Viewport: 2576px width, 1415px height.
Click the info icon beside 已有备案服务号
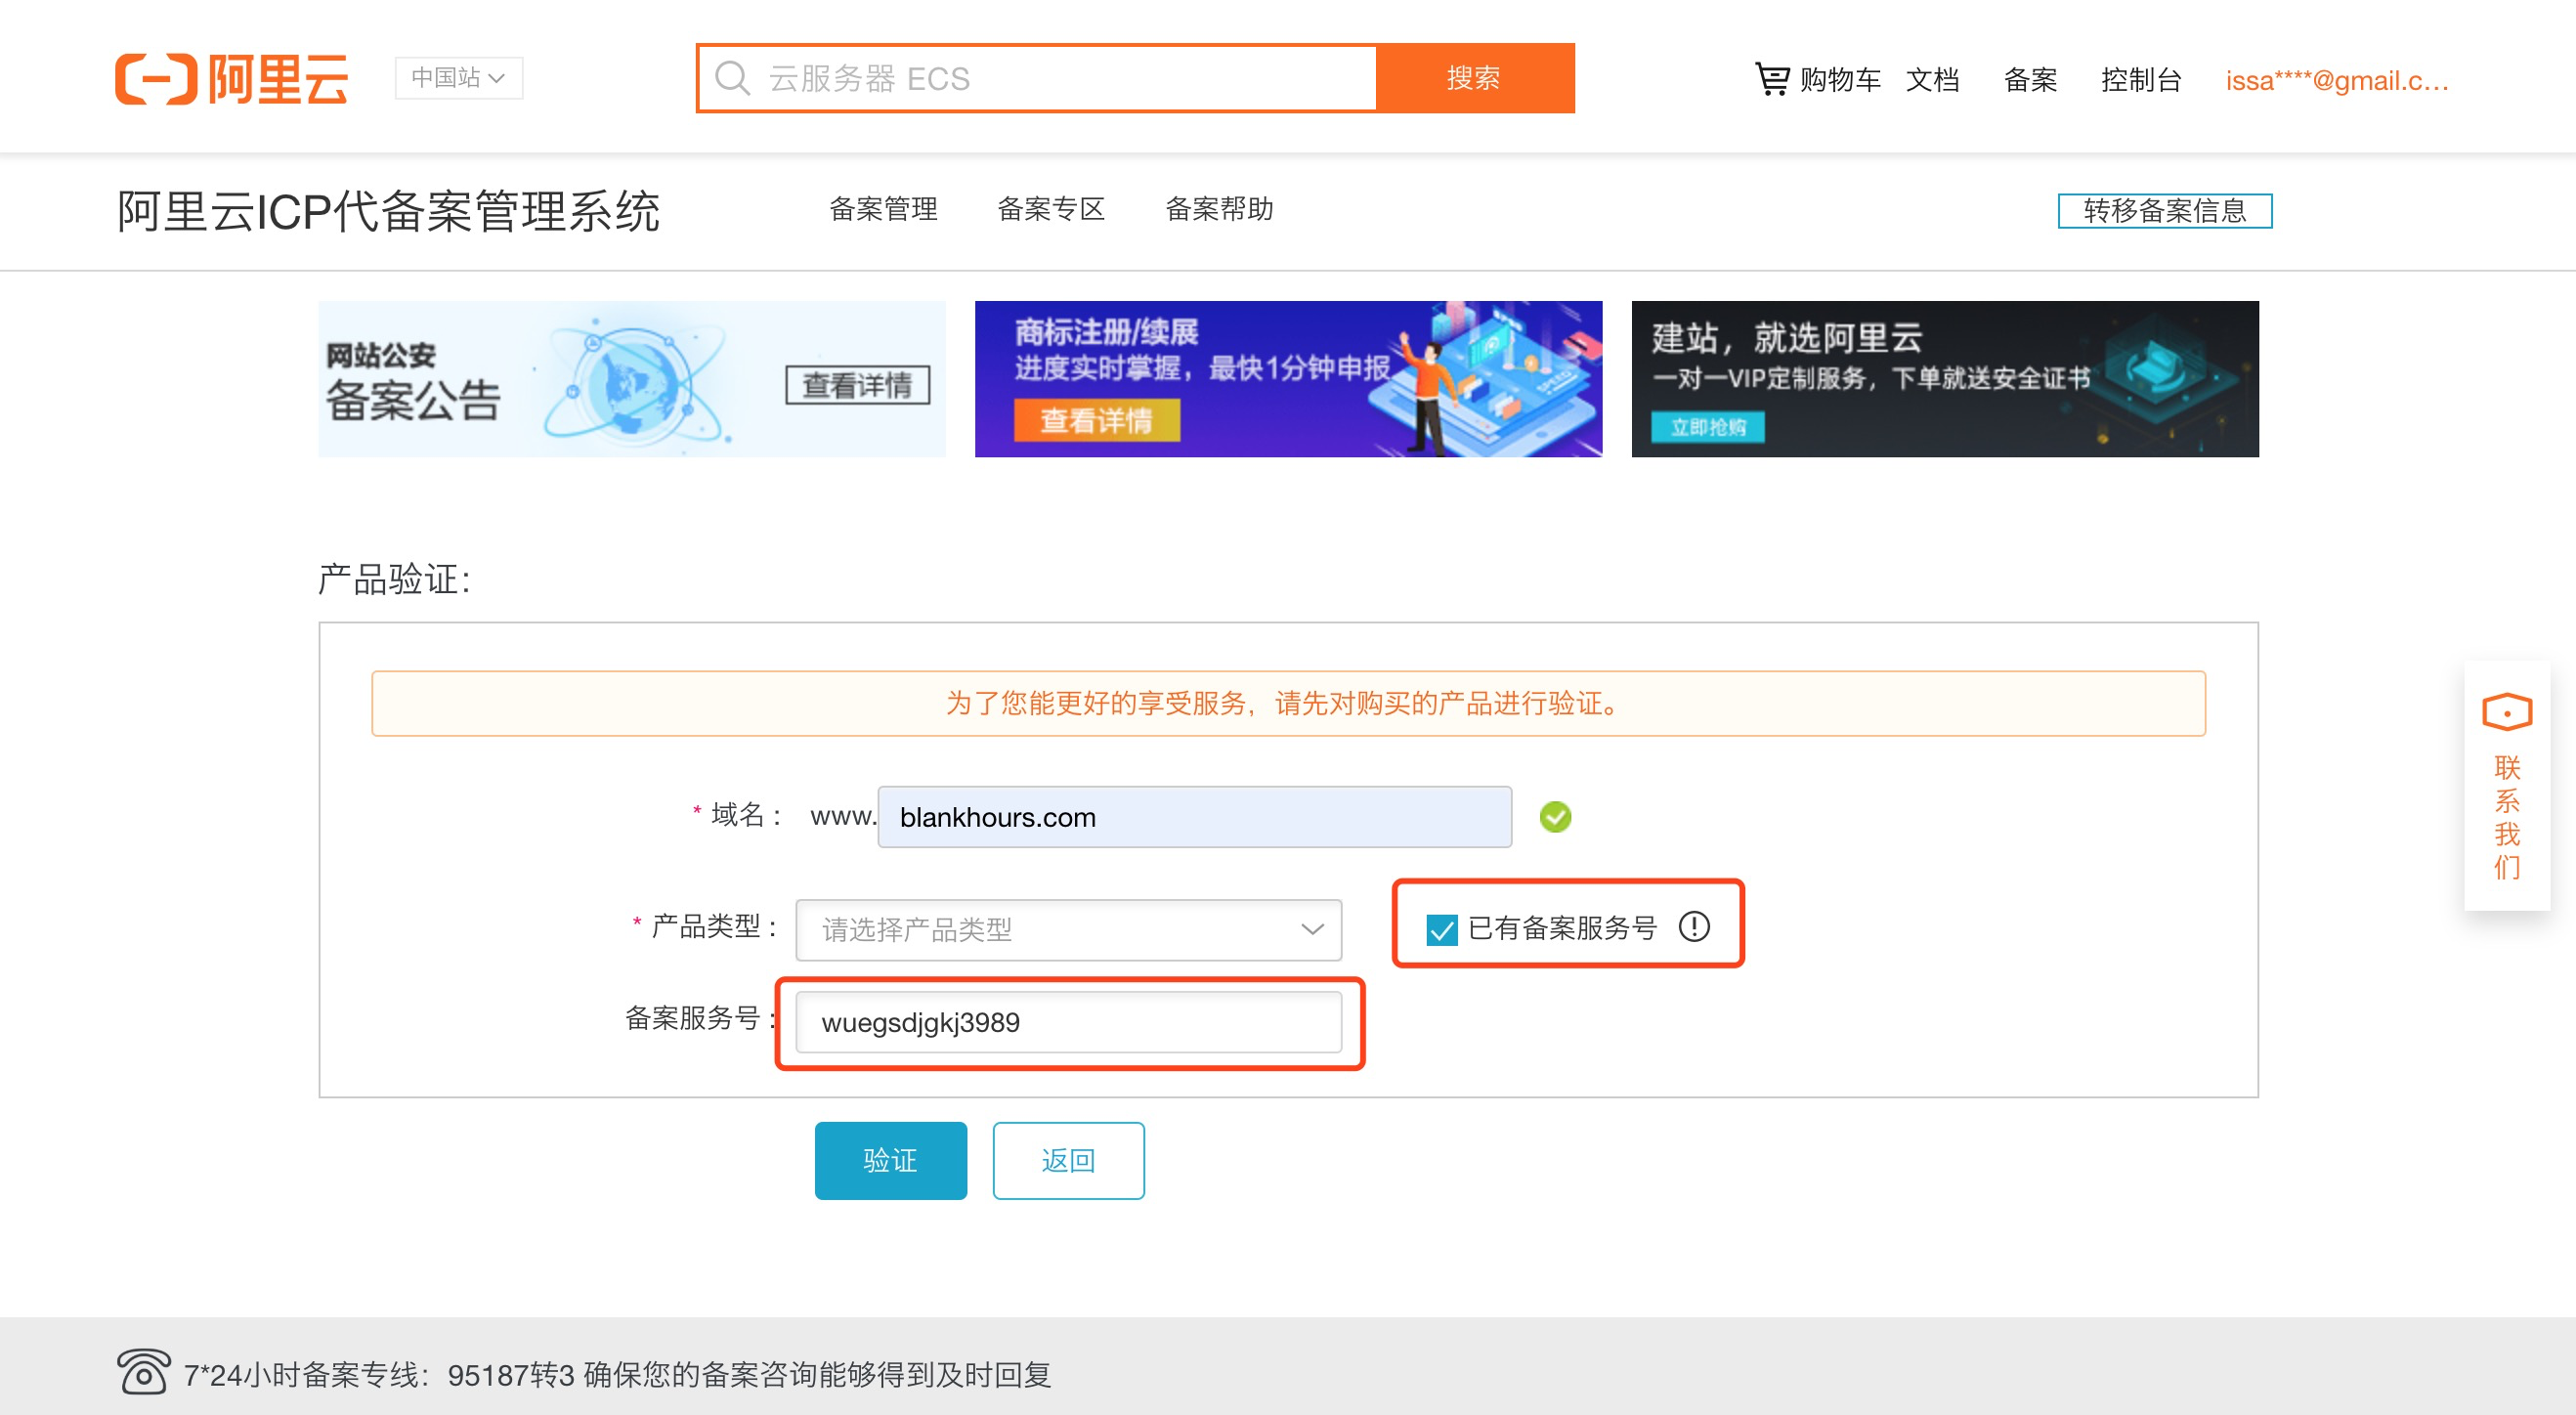(1694, 927)
